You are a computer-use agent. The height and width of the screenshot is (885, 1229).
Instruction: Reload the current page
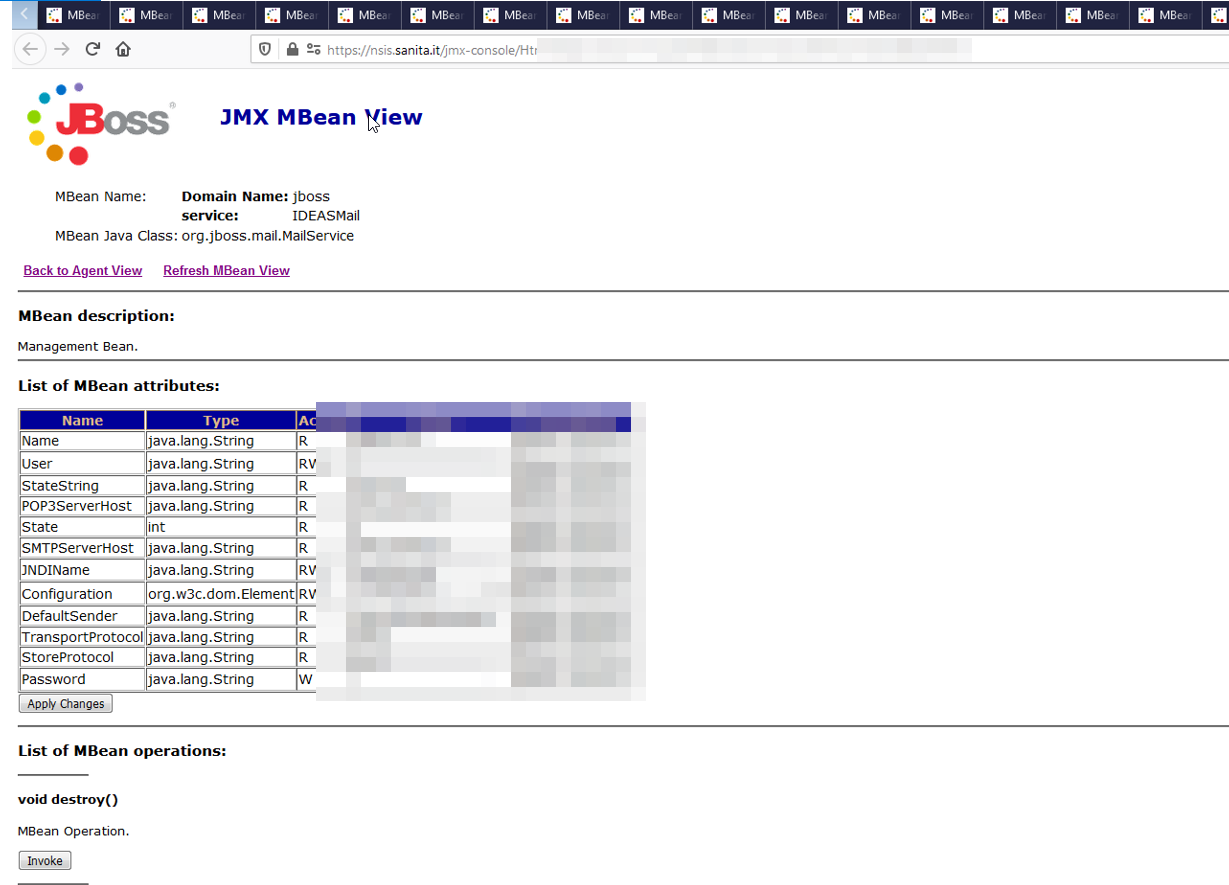[x=93, y=49]
